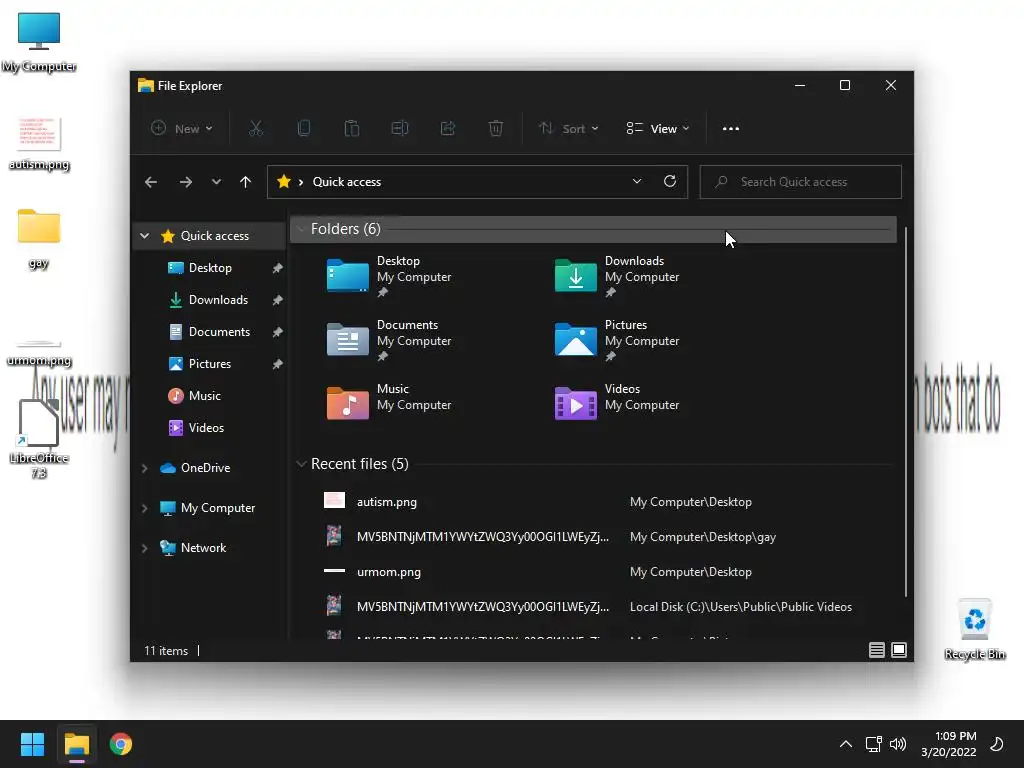
Task: Select My Computer desktop icon
Action: [x=39, y=42]
